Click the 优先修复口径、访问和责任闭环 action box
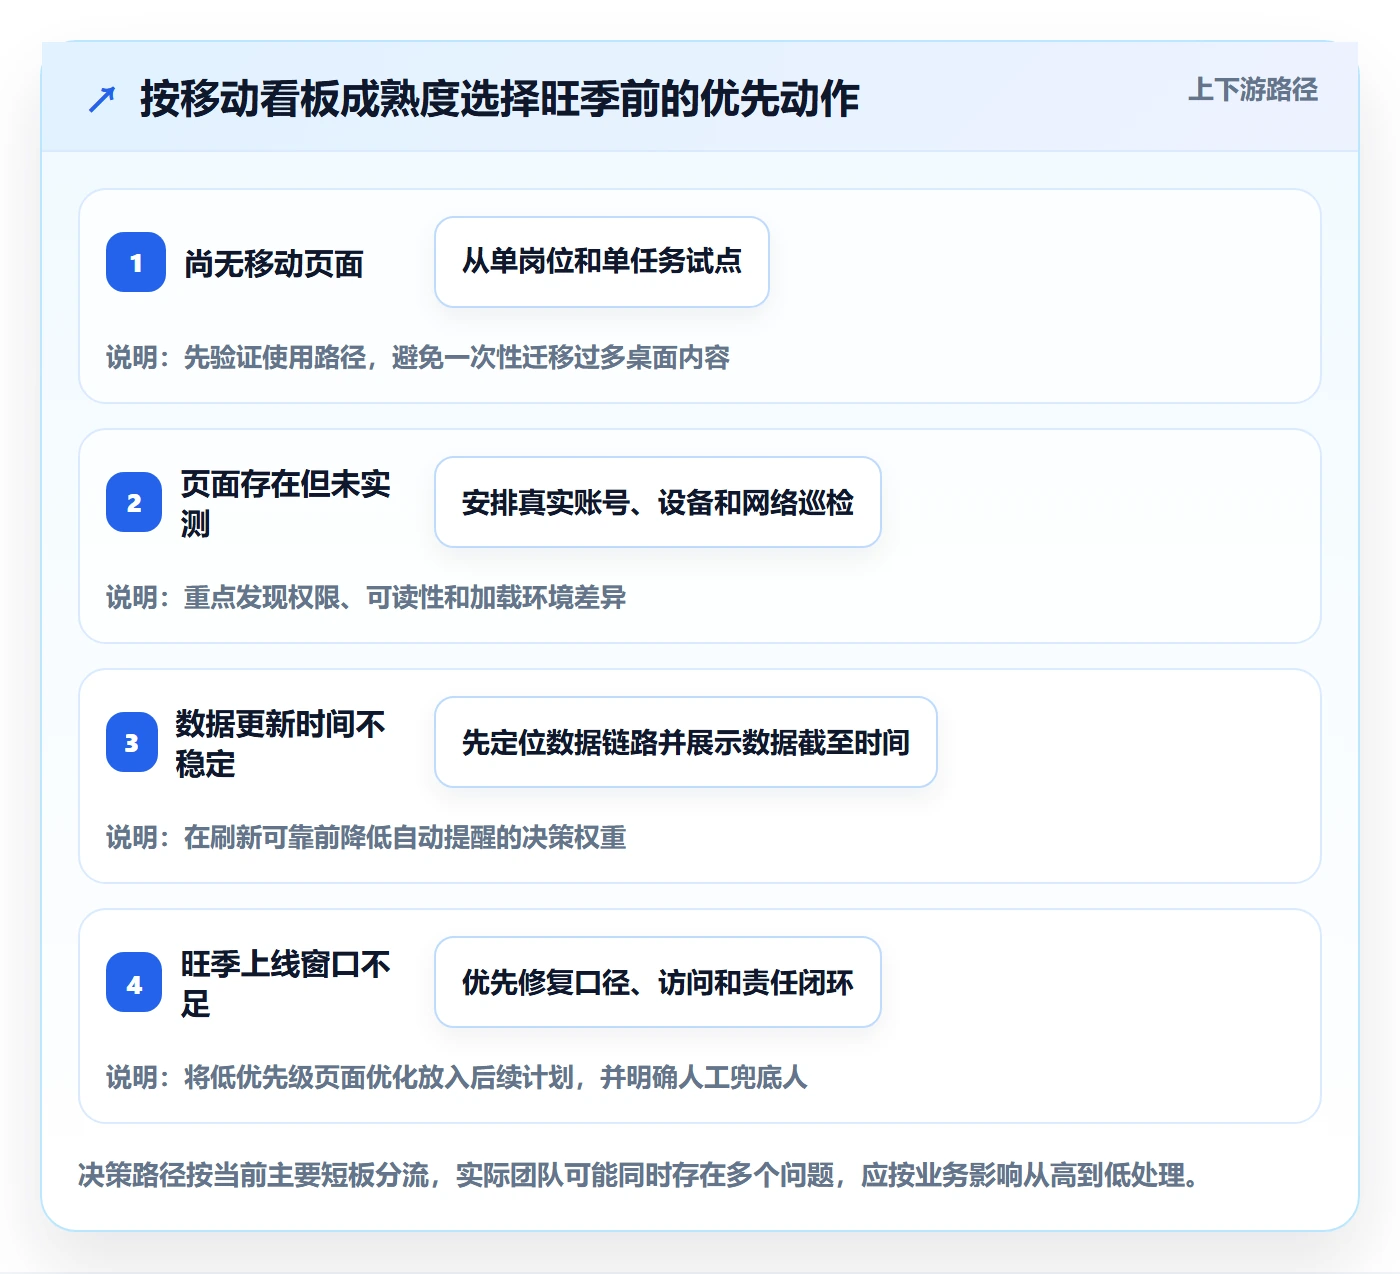Viewport: 1400px width, 1274px height. [x=658, y=982]
